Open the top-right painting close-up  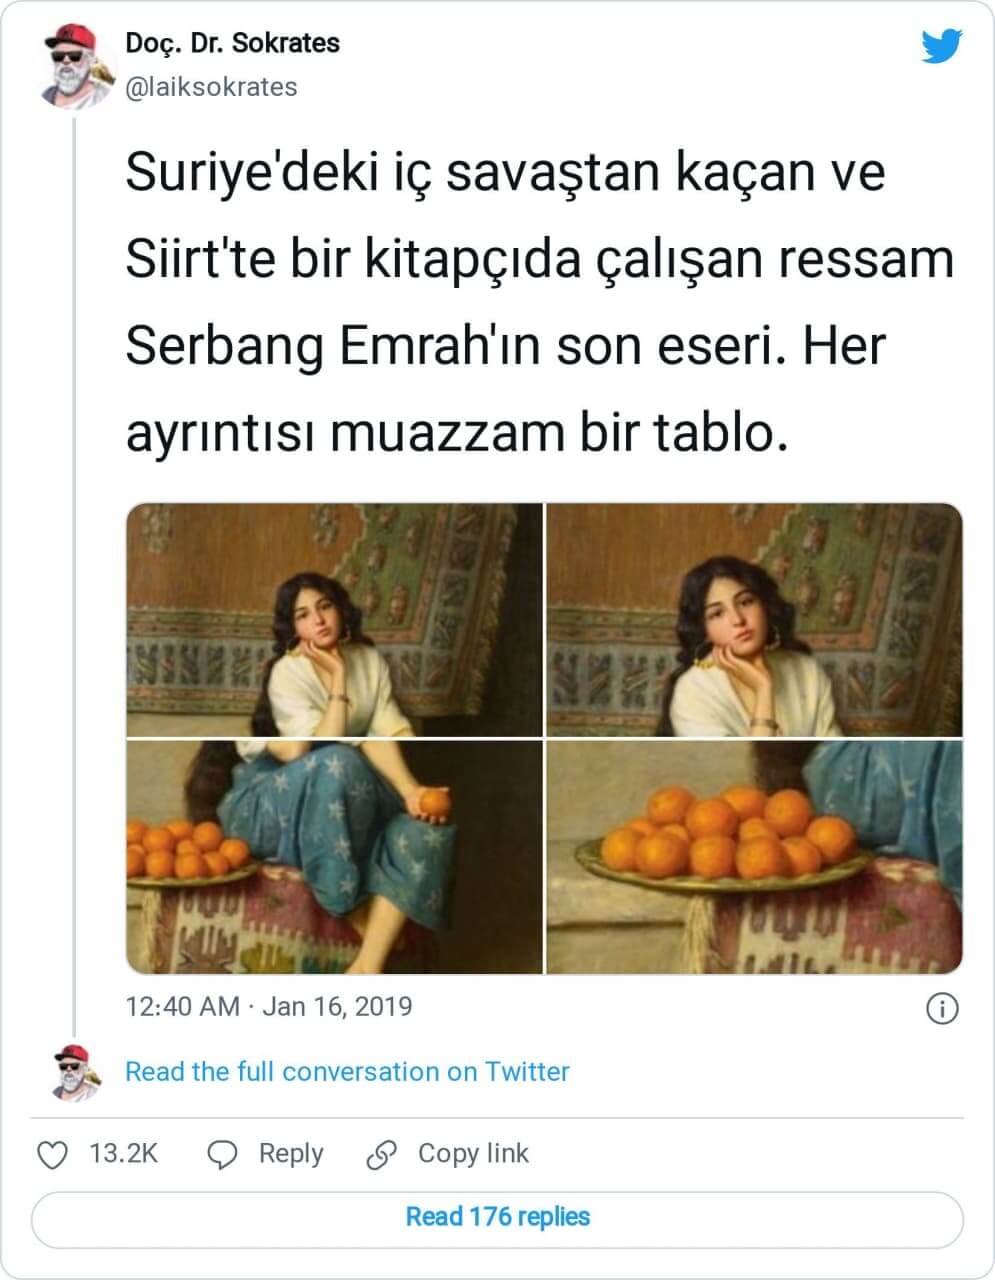[754, 620]
